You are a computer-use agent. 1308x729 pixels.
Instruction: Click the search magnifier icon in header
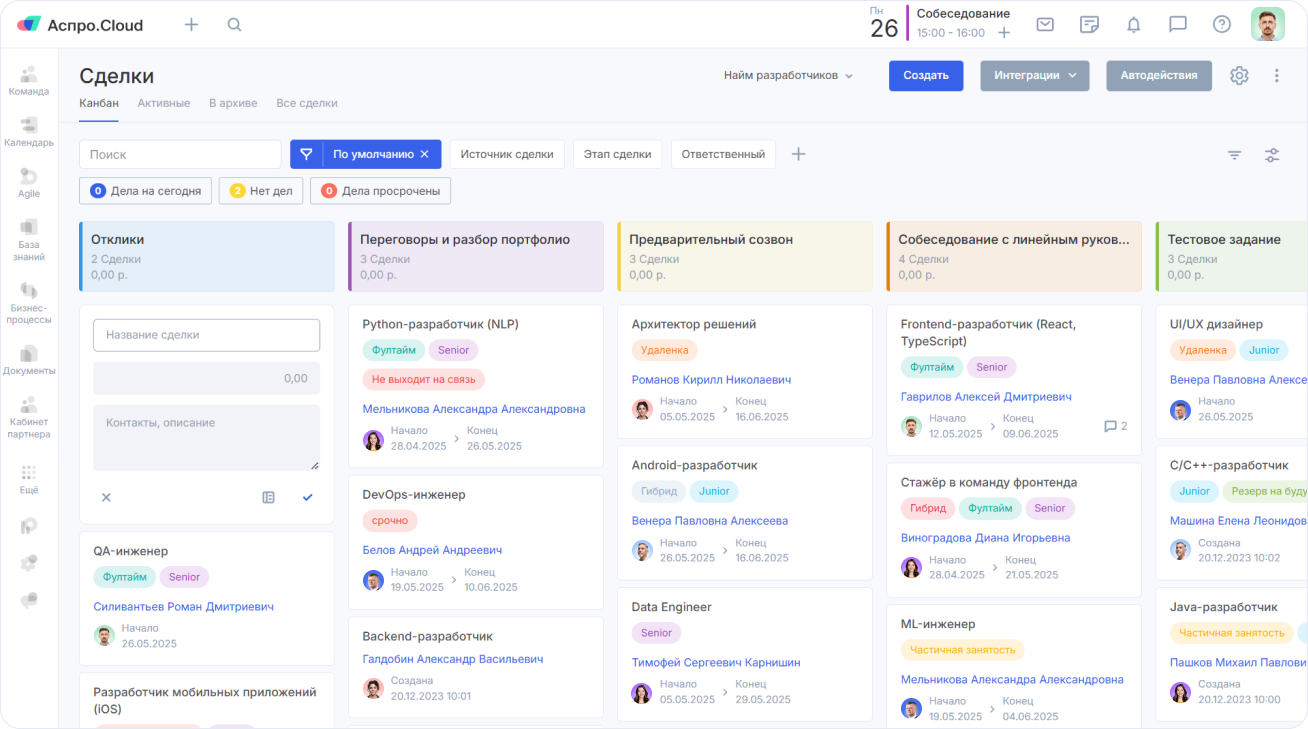[x=234, y=25]
